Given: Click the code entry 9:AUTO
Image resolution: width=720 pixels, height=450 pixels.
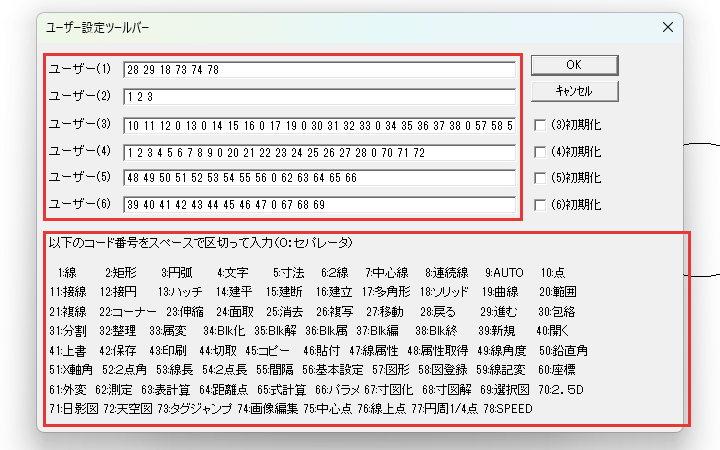Looking at the screenshot, I should 504,273.
